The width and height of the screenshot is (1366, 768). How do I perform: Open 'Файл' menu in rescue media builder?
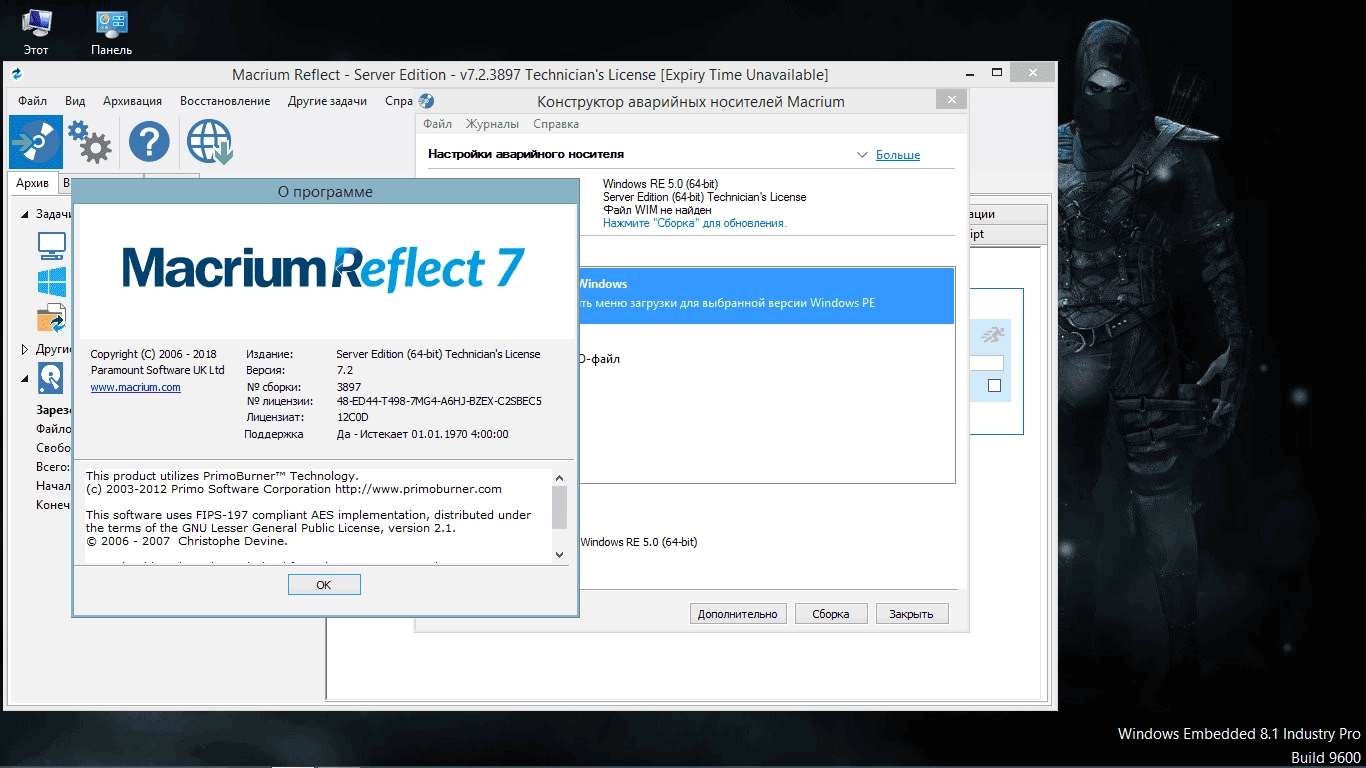[x=437, y=124]
